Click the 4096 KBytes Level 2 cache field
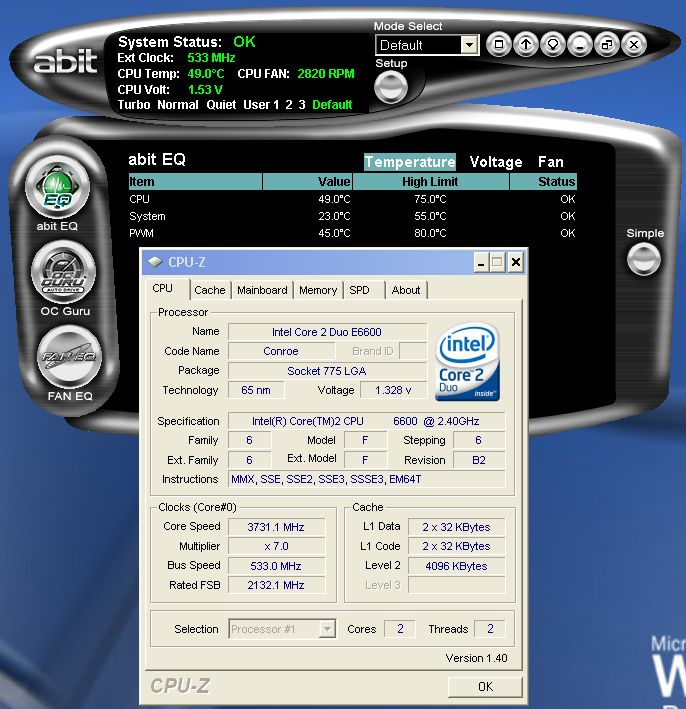The image size is (686, 709). [x=456, y=566]
